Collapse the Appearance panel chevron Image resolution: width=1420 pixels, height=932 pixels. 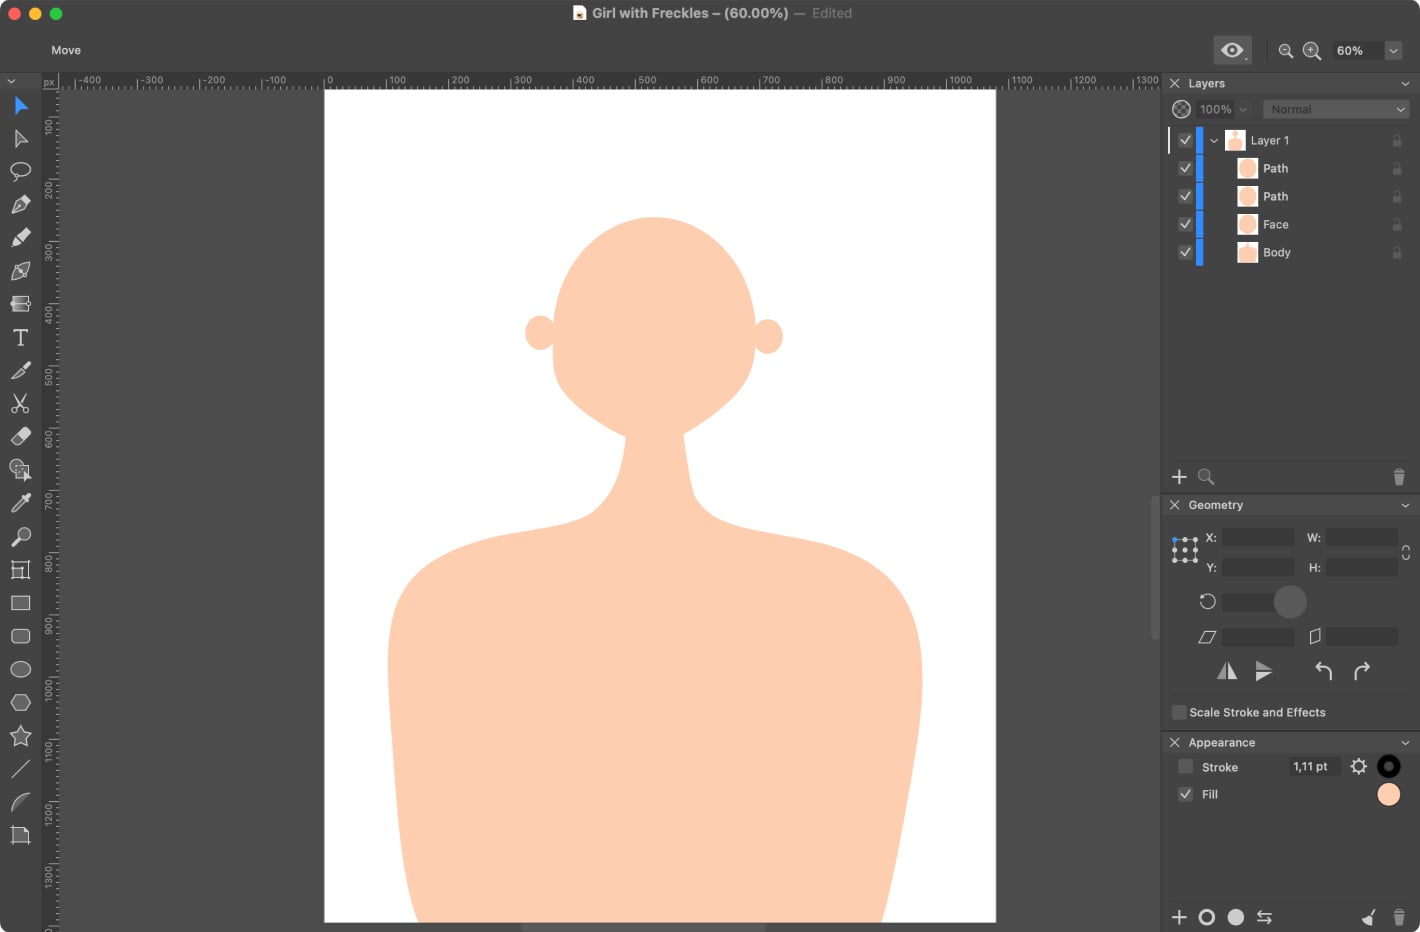point(1405,743)
